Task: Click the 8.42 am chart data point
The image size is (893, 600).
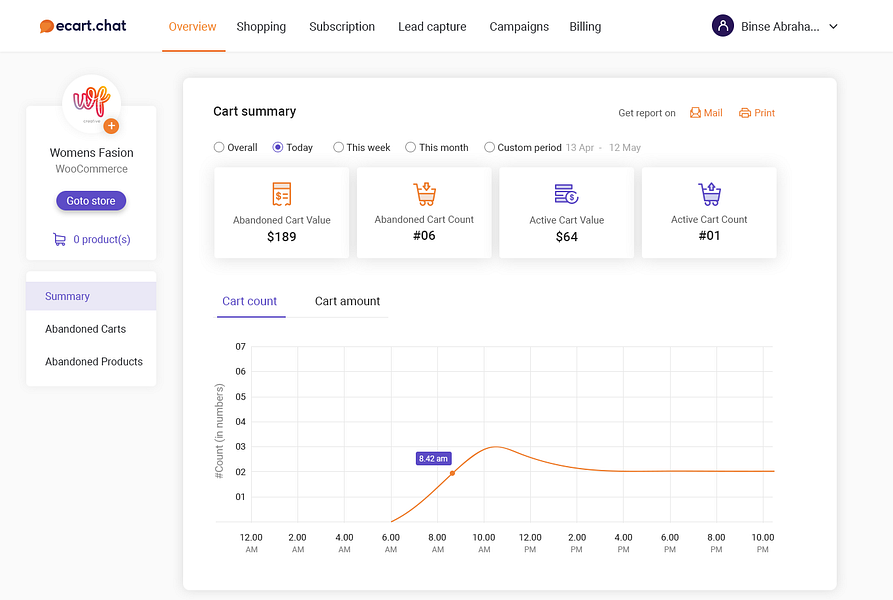Action: [x=453, y=473]
